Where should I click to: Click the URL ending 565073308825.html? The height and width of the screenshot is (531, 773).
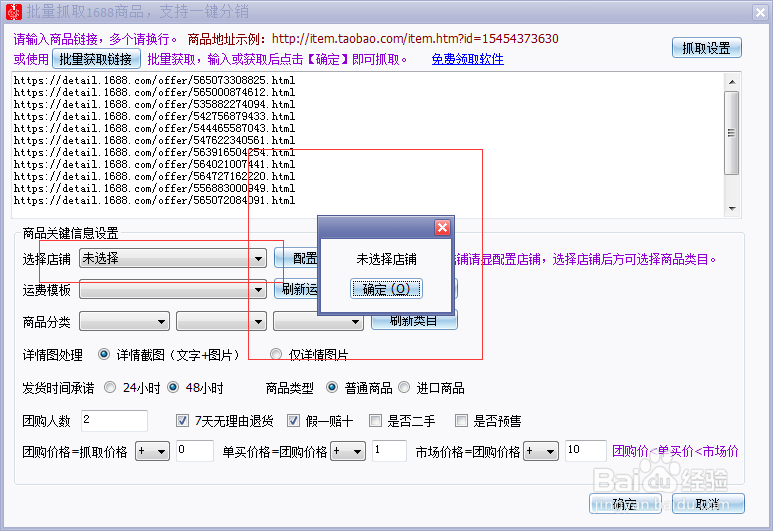tap(154, 80)
